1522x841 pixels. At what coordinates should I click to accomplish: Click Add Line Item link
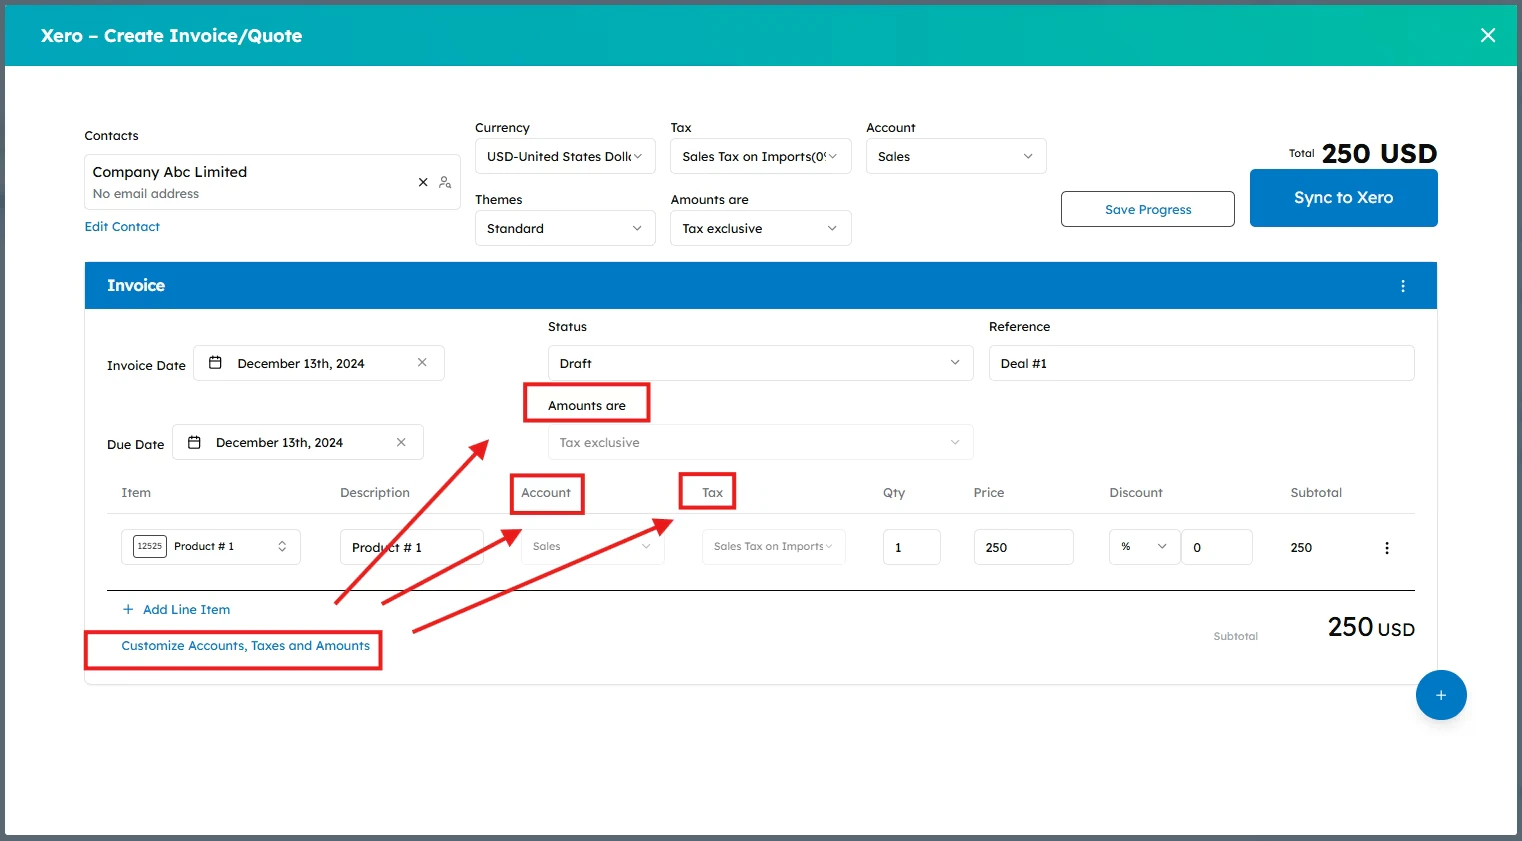pos(186,609)
